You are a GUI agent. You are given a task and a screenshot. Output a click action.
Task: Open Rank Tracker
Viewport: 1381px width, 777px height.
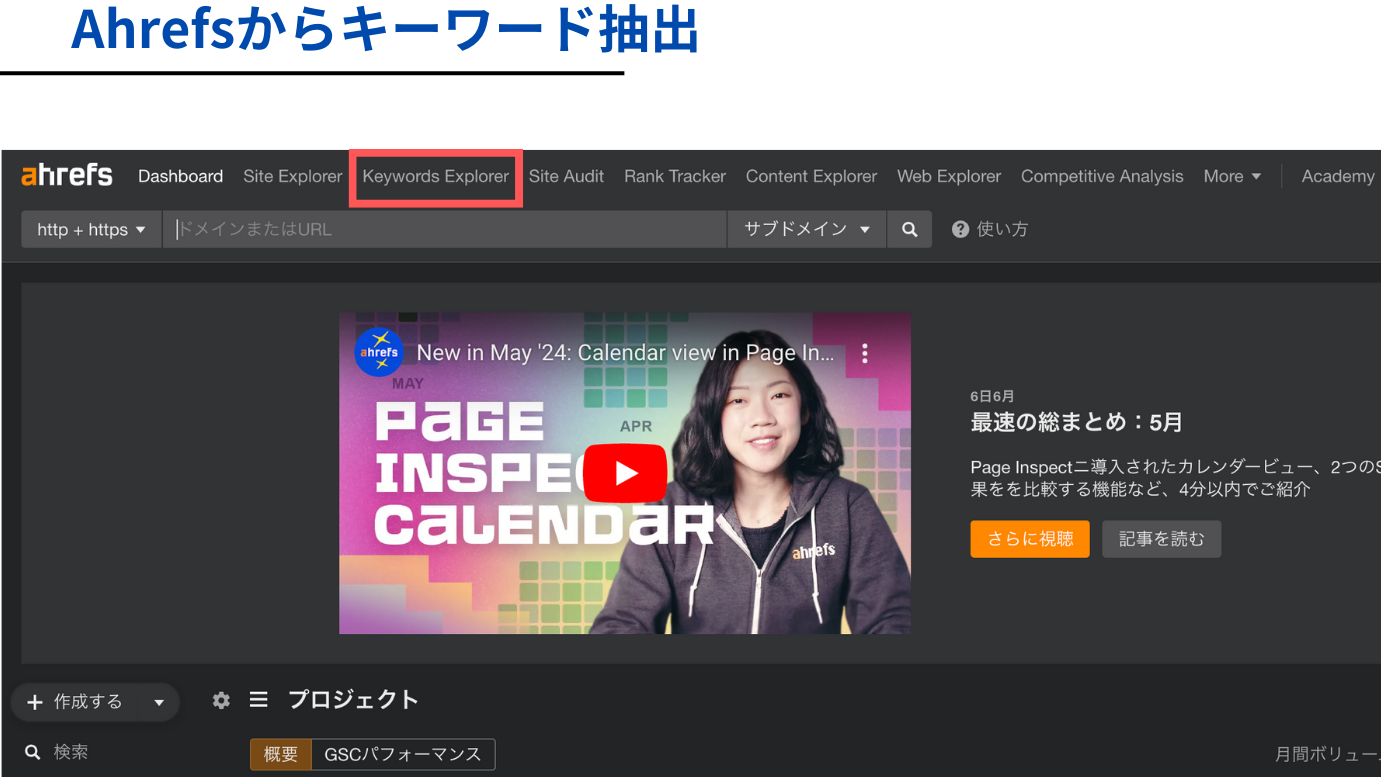(675, 176)
